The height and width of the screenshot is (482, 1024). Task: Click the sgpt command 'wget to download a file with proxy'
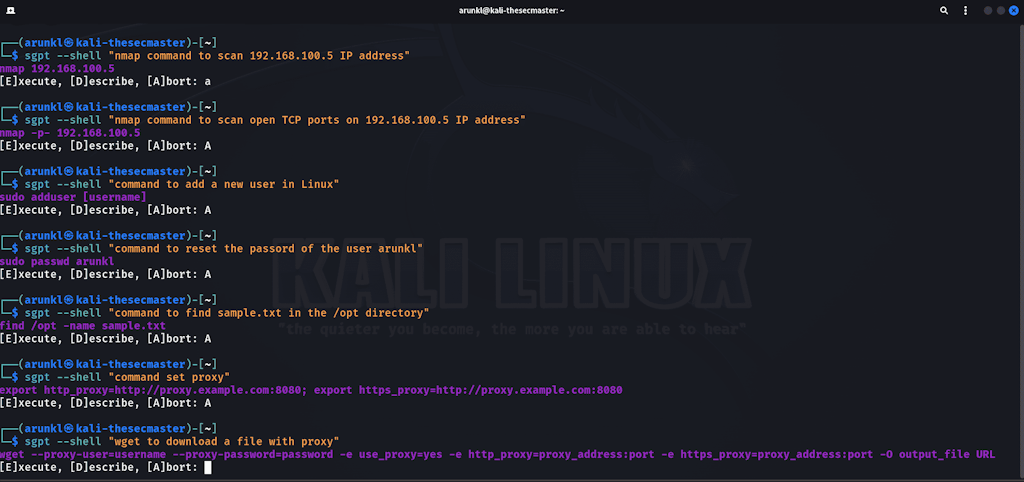tap(182, 442)
